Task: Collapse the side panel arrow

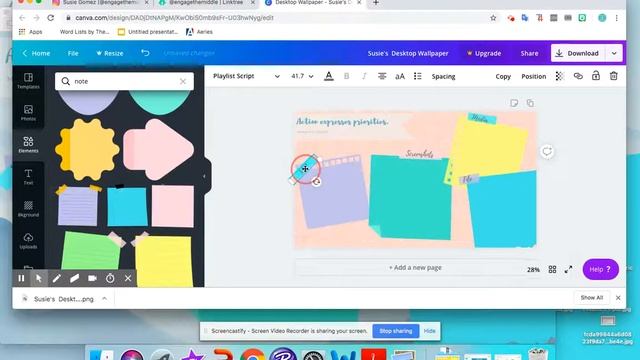Action: point(204,176)
